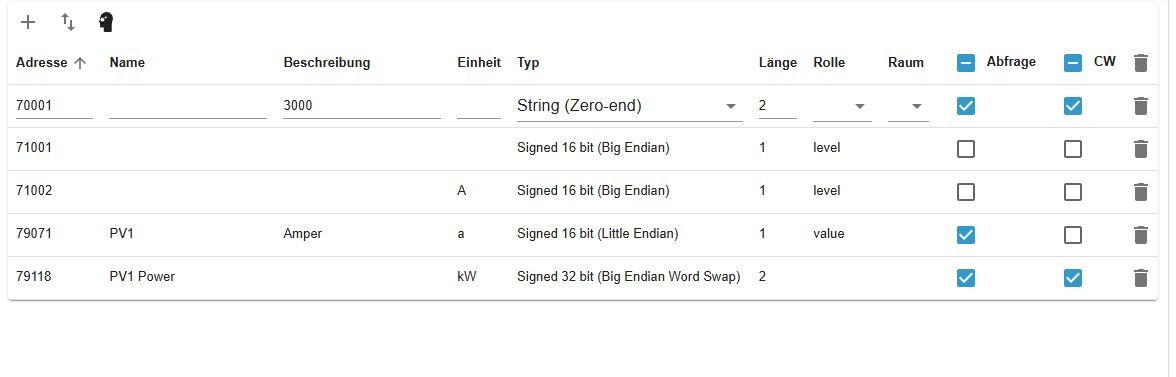This screenshot has height=377, width=1176.
Task: Click trash icon in table header
Action: coord(1141,63)
